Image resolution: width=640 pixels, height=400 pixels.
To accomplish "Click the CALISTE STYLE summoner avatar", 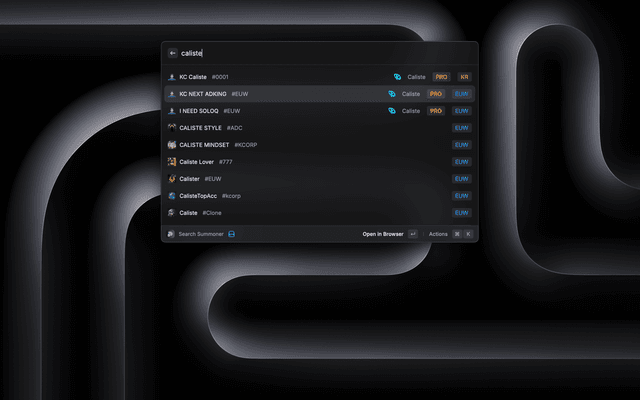I will 173,128.
